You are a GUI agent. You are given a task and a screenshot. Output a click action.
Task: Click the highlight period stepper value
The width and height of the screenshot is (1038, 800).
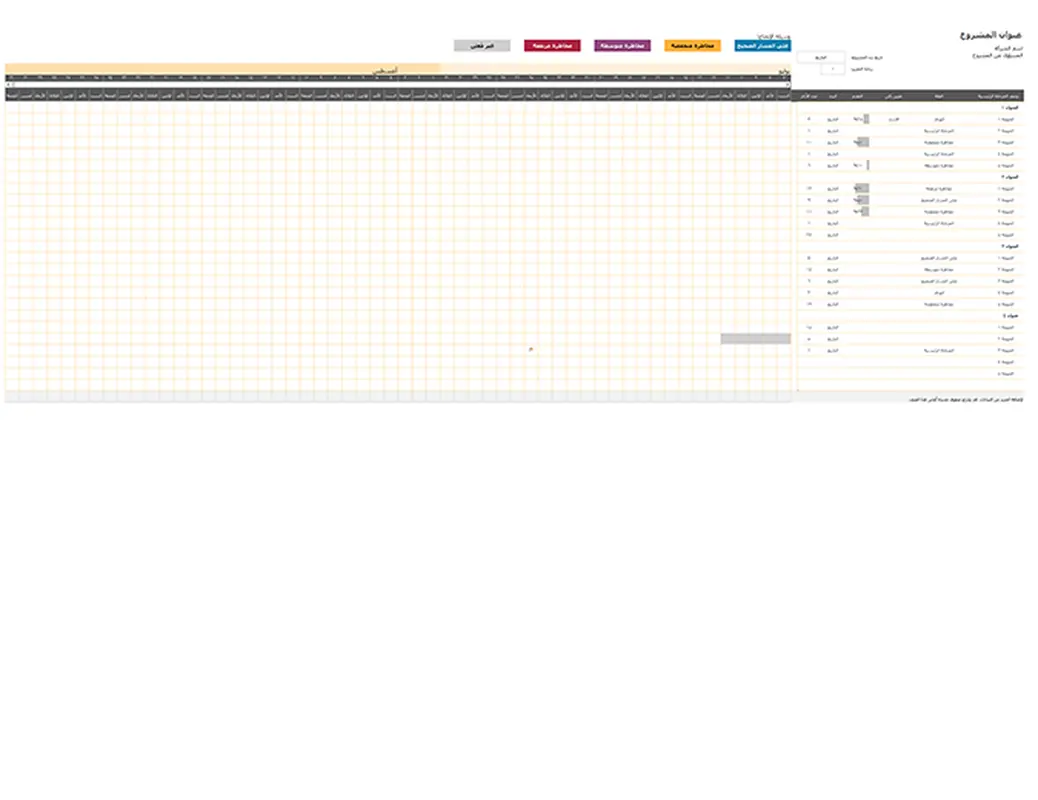[x=833, y=68]
